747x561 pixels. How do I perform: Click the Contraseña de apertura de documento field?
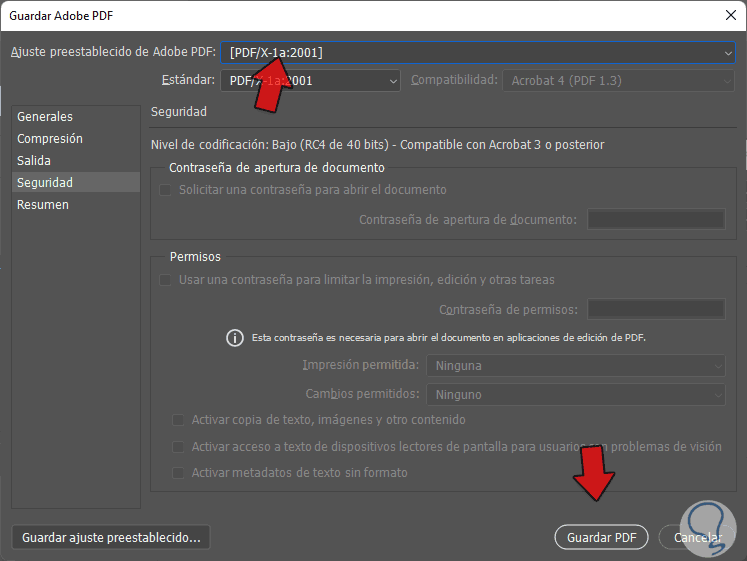click(x=656, y=220)
